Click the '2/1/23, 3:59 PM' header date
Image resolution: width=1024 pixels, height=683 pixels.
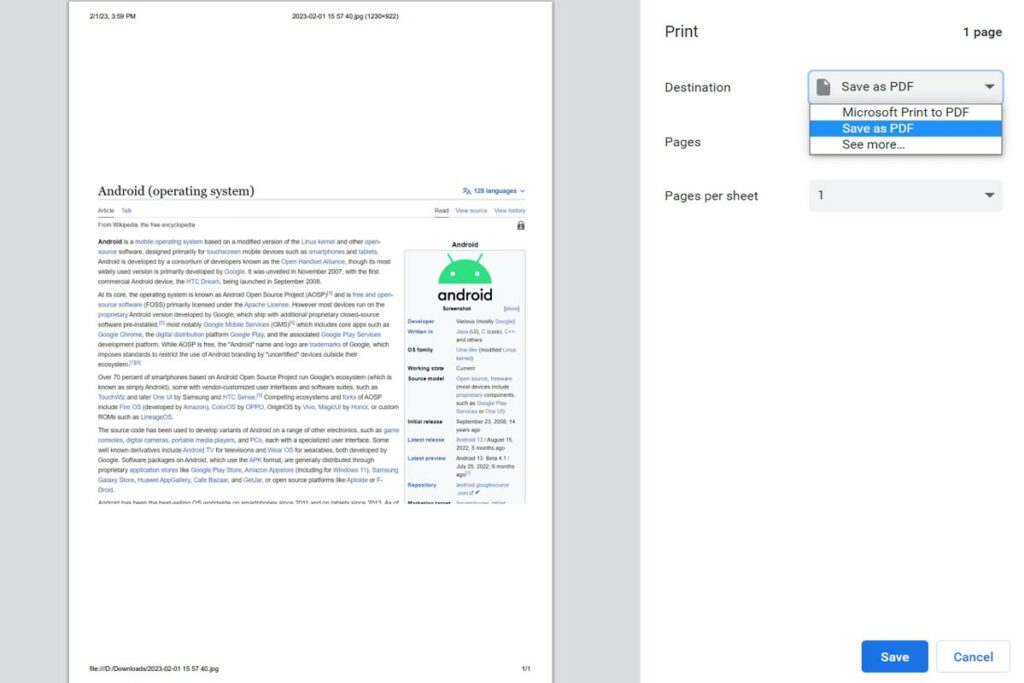(112, 16)
